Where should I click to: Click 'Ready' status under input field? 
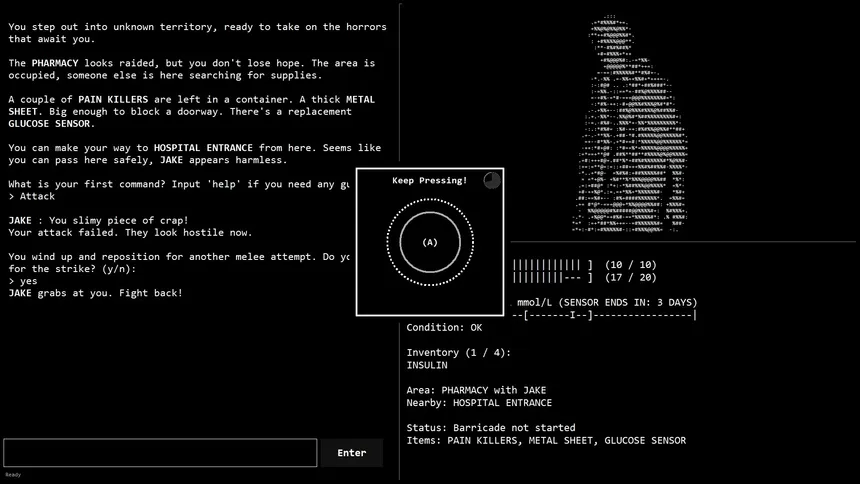[x=13, y=475]
